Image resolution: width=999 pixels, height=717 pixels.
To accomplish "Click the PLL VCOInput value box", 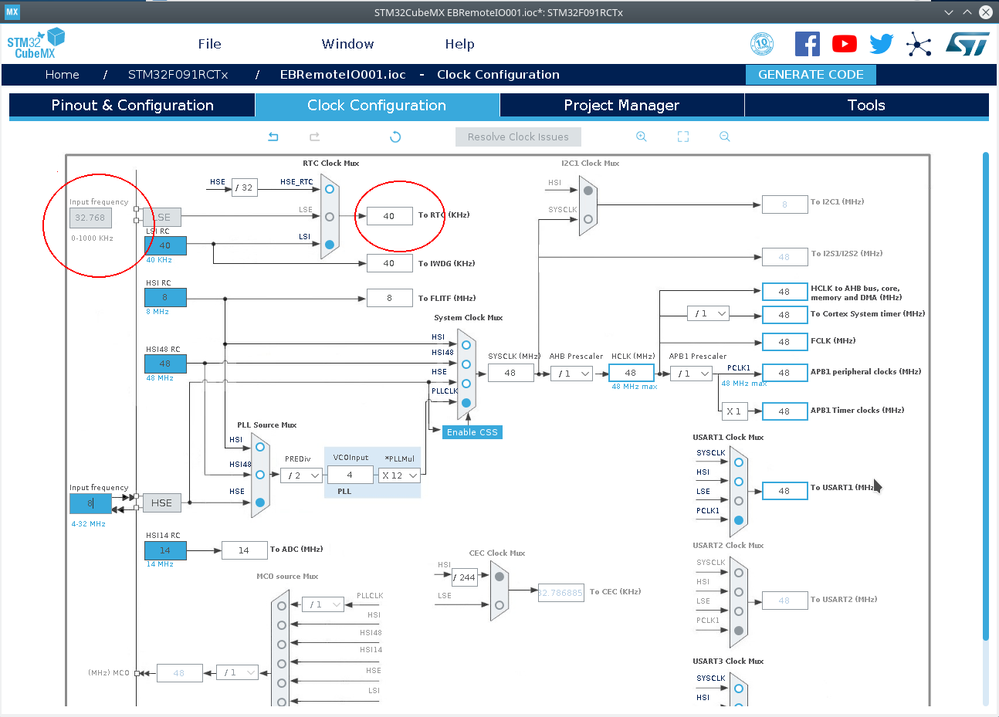I will 350,475.
